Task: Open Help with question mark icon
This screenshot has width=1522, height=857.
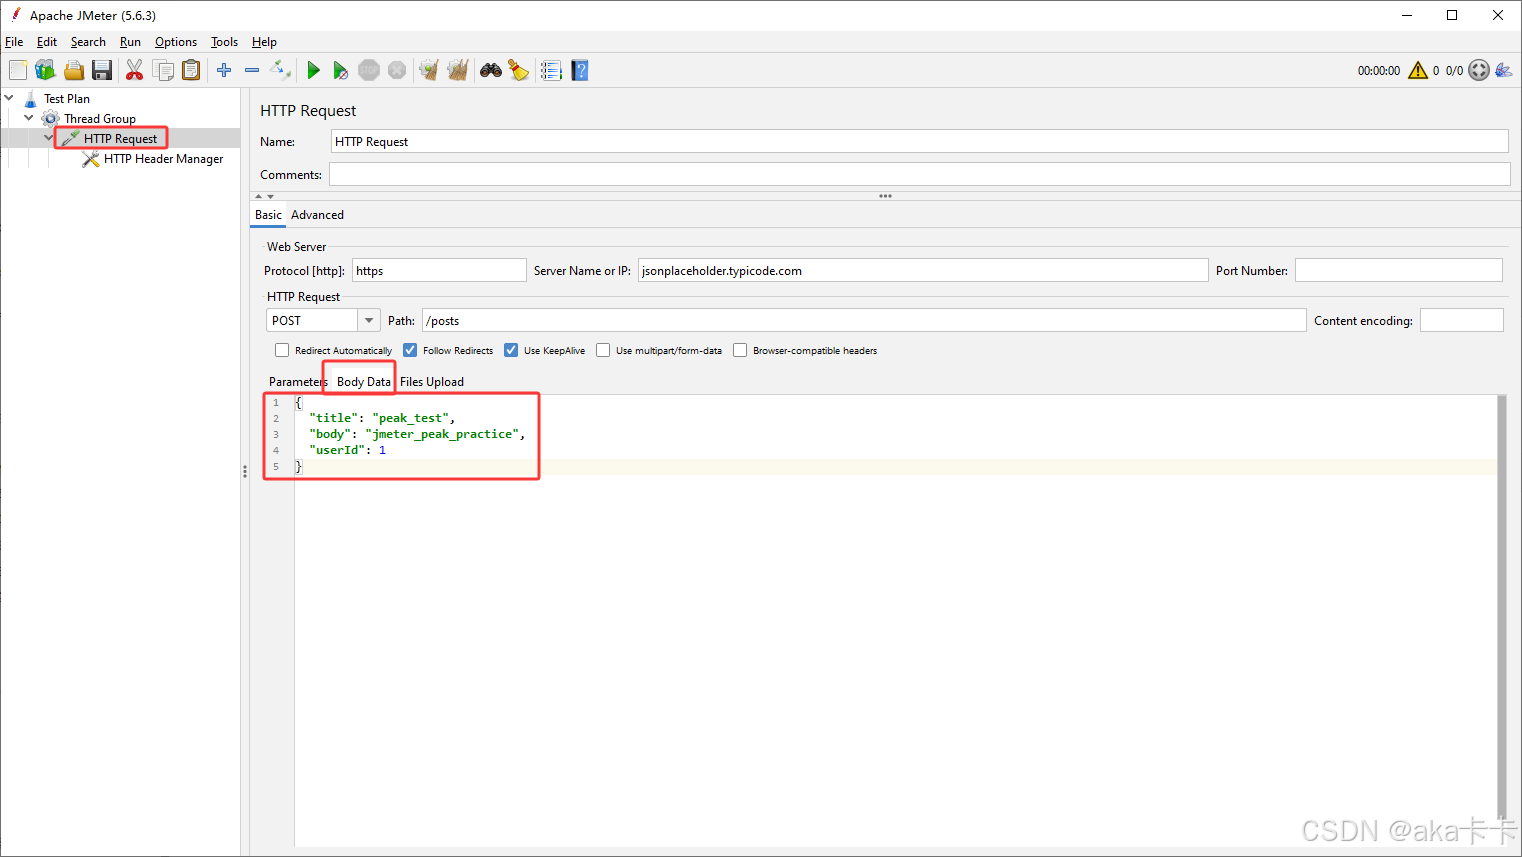Action: (x=580, y=70)
